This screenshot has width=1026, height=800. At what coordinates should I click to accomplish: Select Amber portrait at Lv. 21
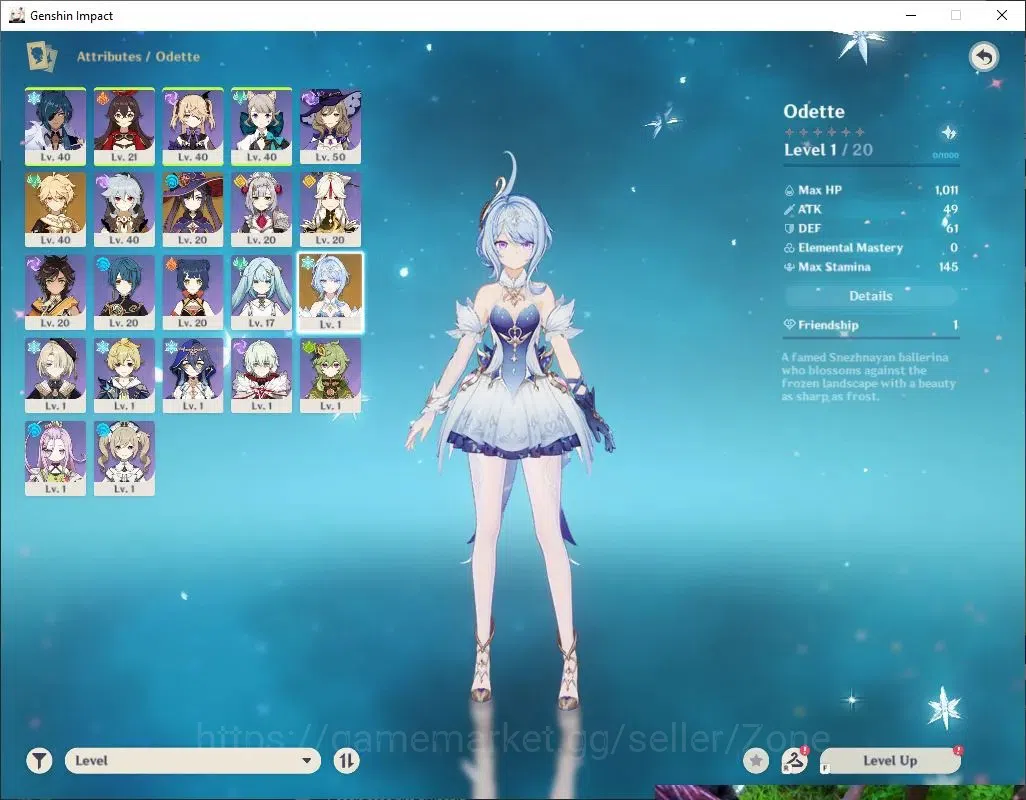point(124,126)
